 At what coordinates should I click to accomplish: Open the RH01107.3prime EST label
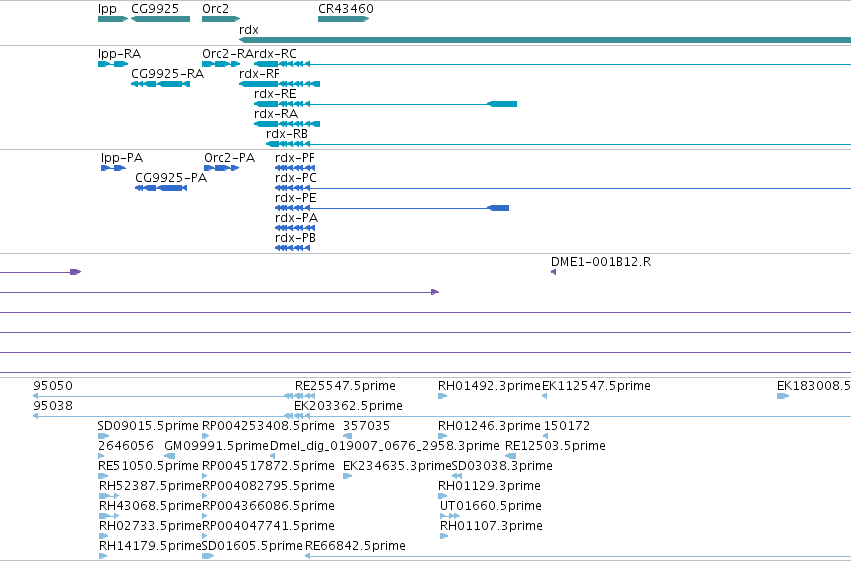point(491,527)
